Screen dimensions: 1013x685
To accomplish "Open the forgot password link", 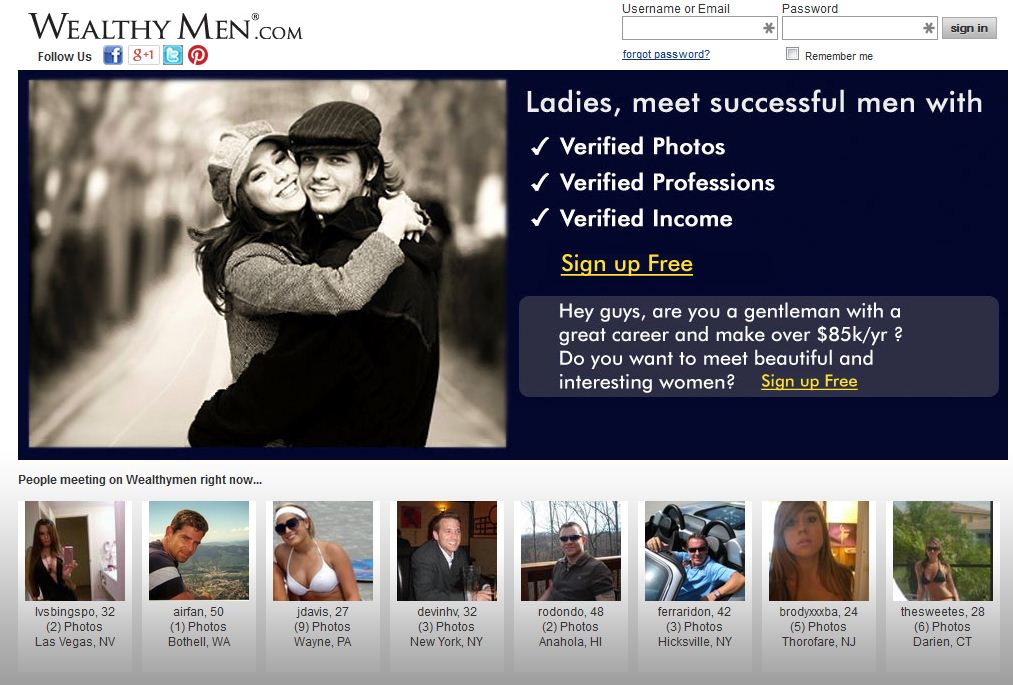I will click(666, 54).
